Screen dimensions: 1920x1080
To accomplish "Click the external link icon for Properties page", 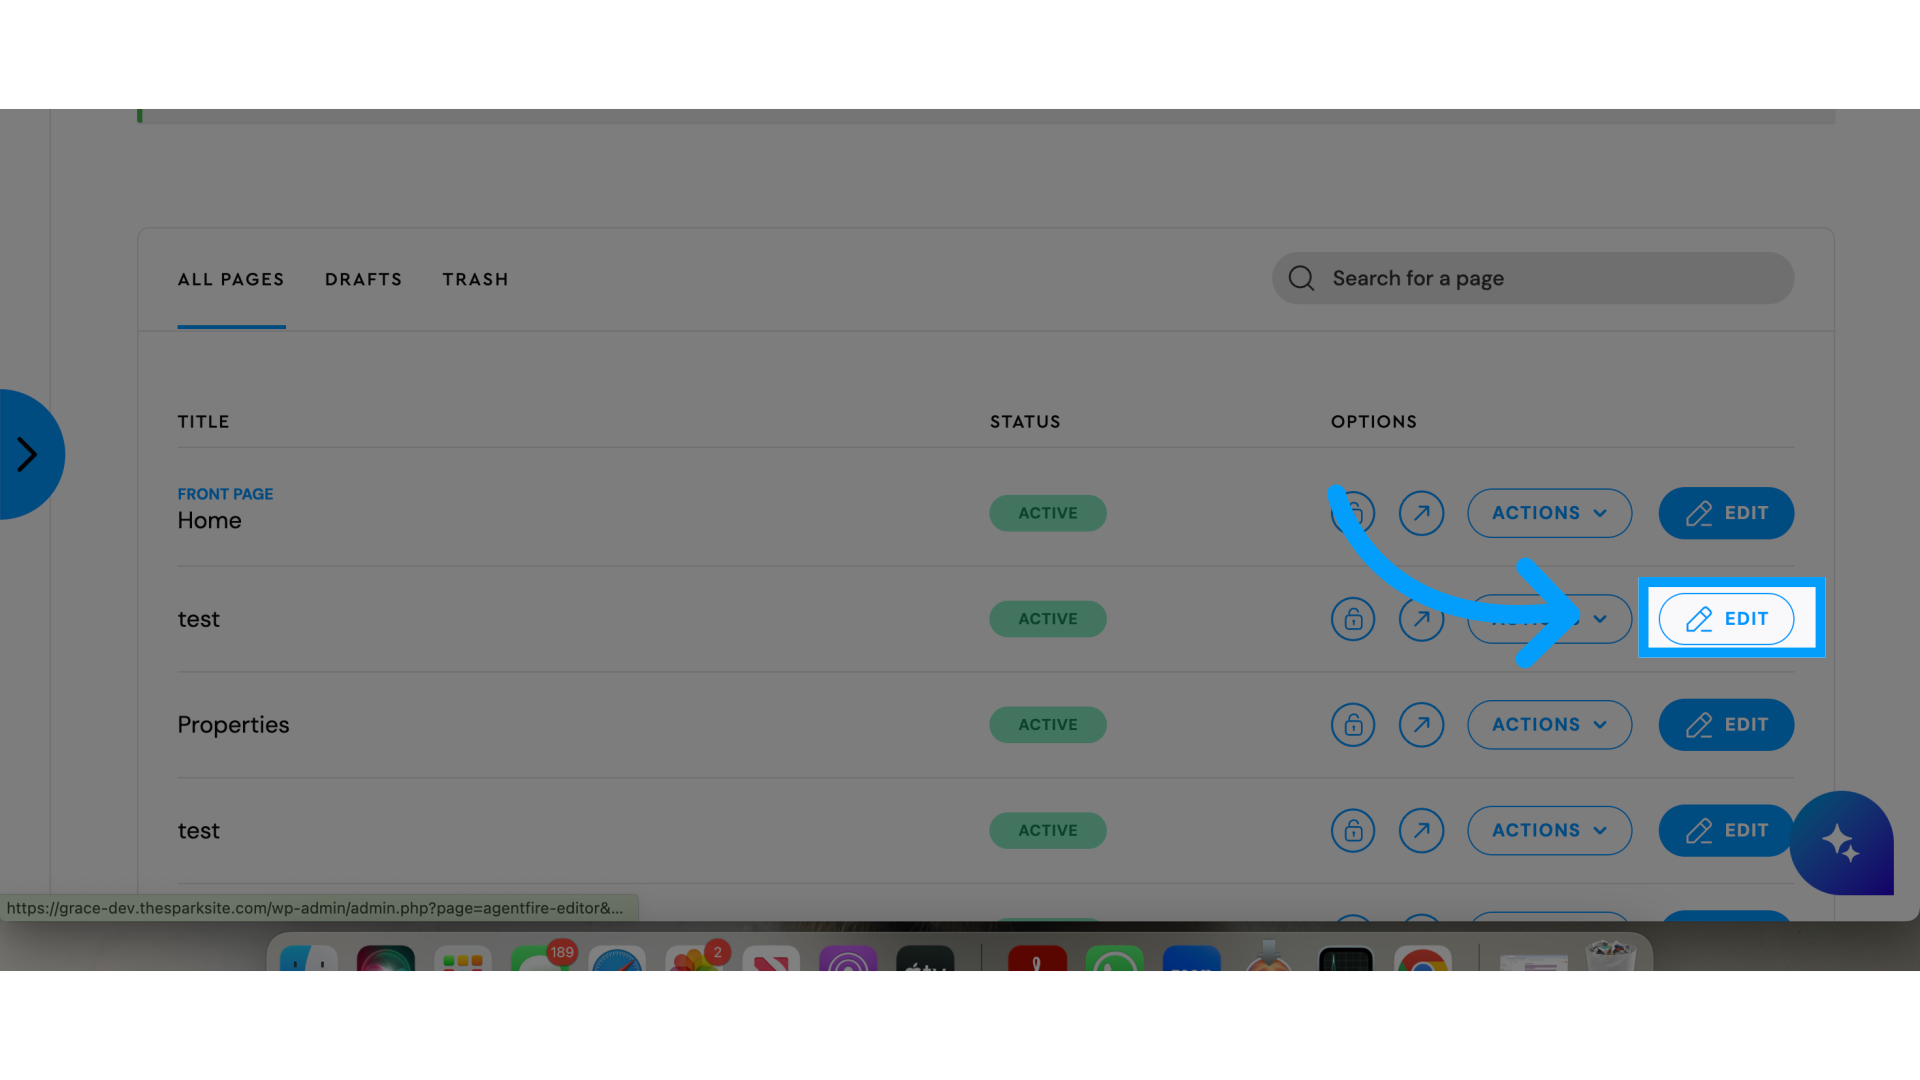I will tap(1422, 724).
